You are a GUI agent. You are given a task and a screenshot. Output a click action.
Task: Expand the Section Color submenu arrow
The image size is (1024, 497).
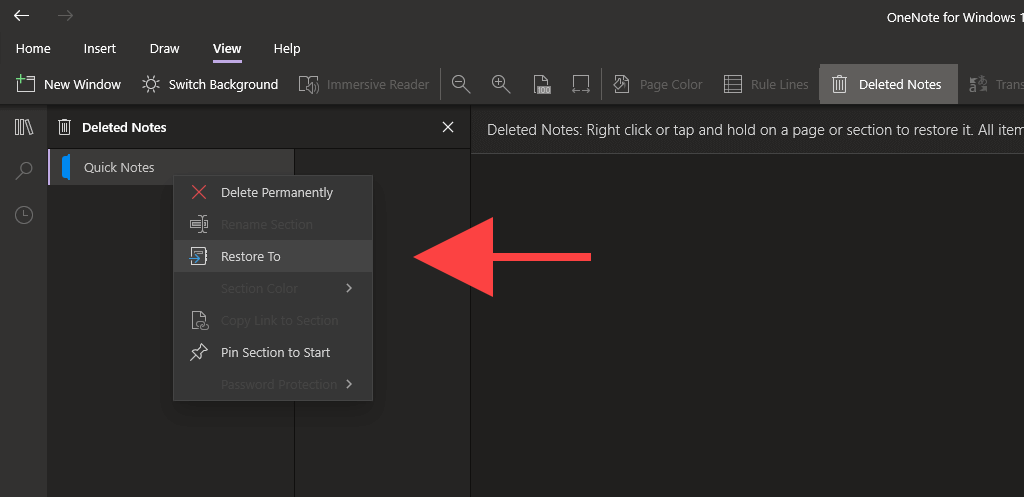click(349, 288)
